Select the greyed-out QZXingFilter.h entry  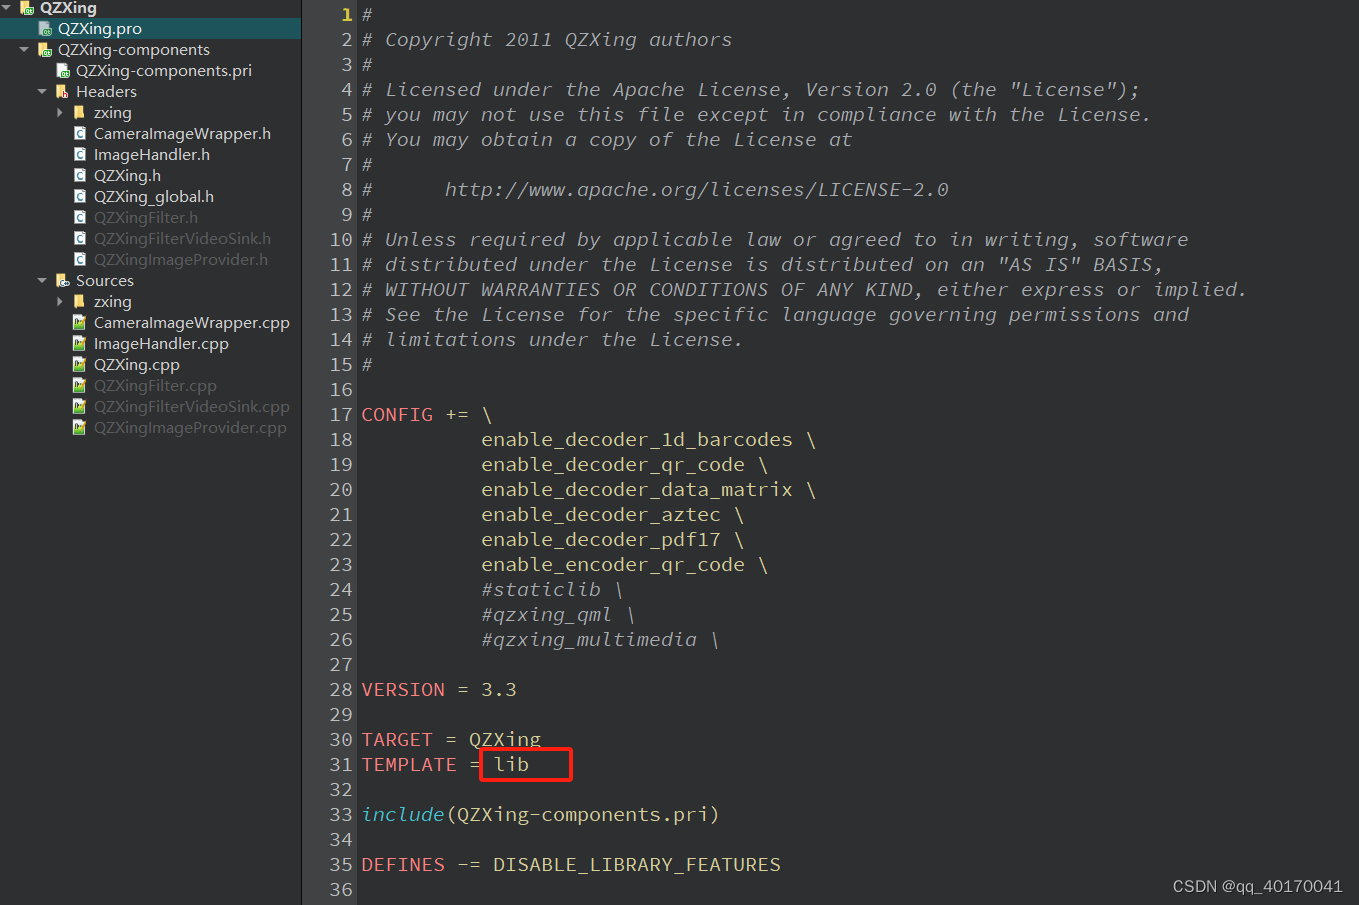pyautogui.click(x=146, y=217)
